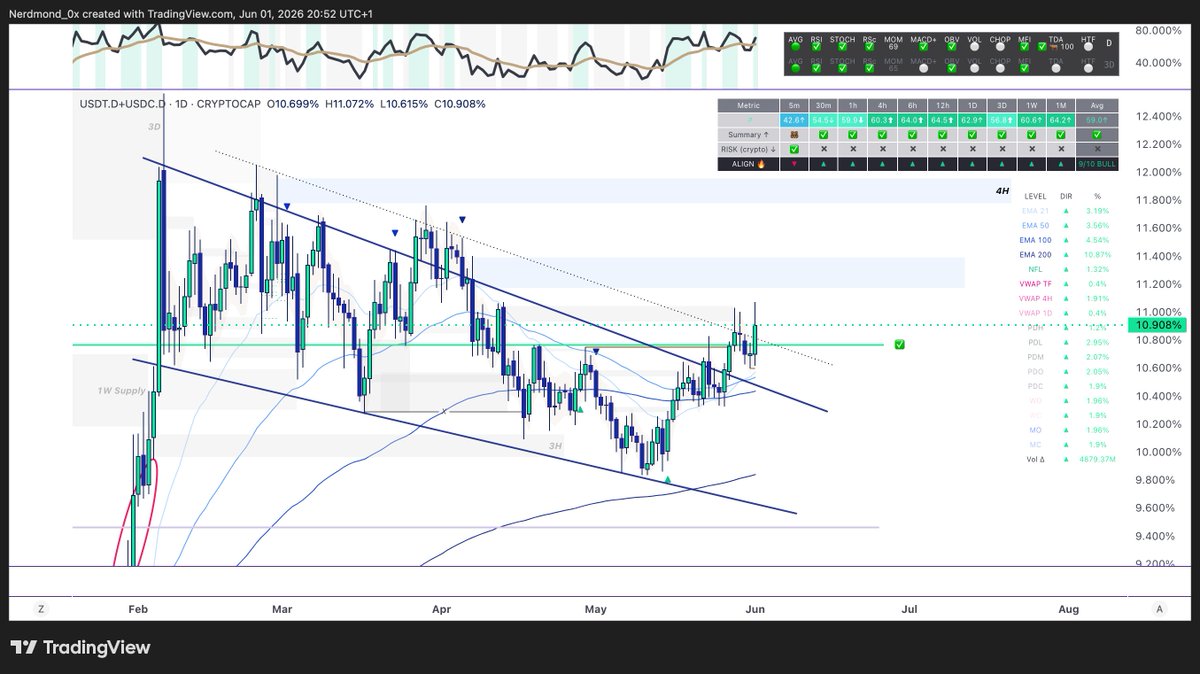1200x674 pixels.
Task: Toggle the MACD+ checkbox in the D row
Action: coord(923,47)
